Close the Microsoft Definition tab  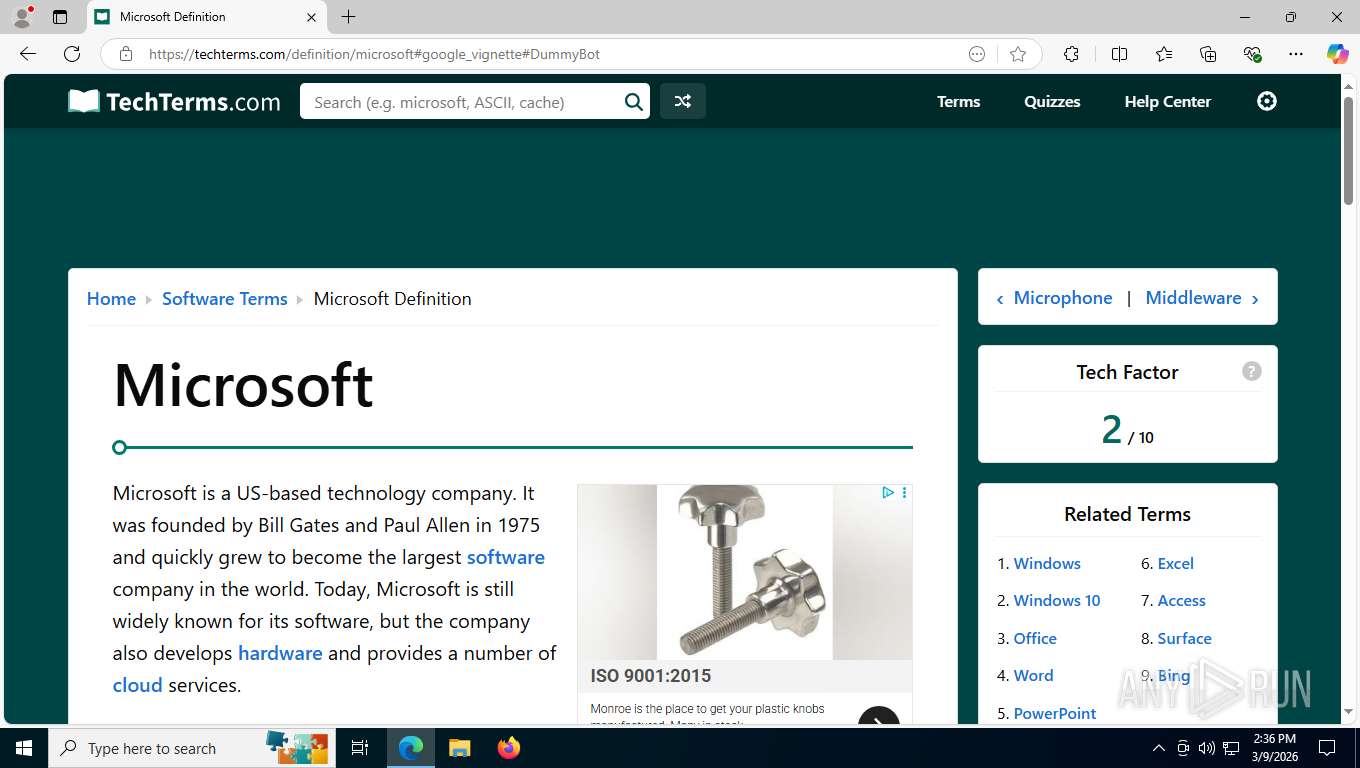[x=311, y=17]
